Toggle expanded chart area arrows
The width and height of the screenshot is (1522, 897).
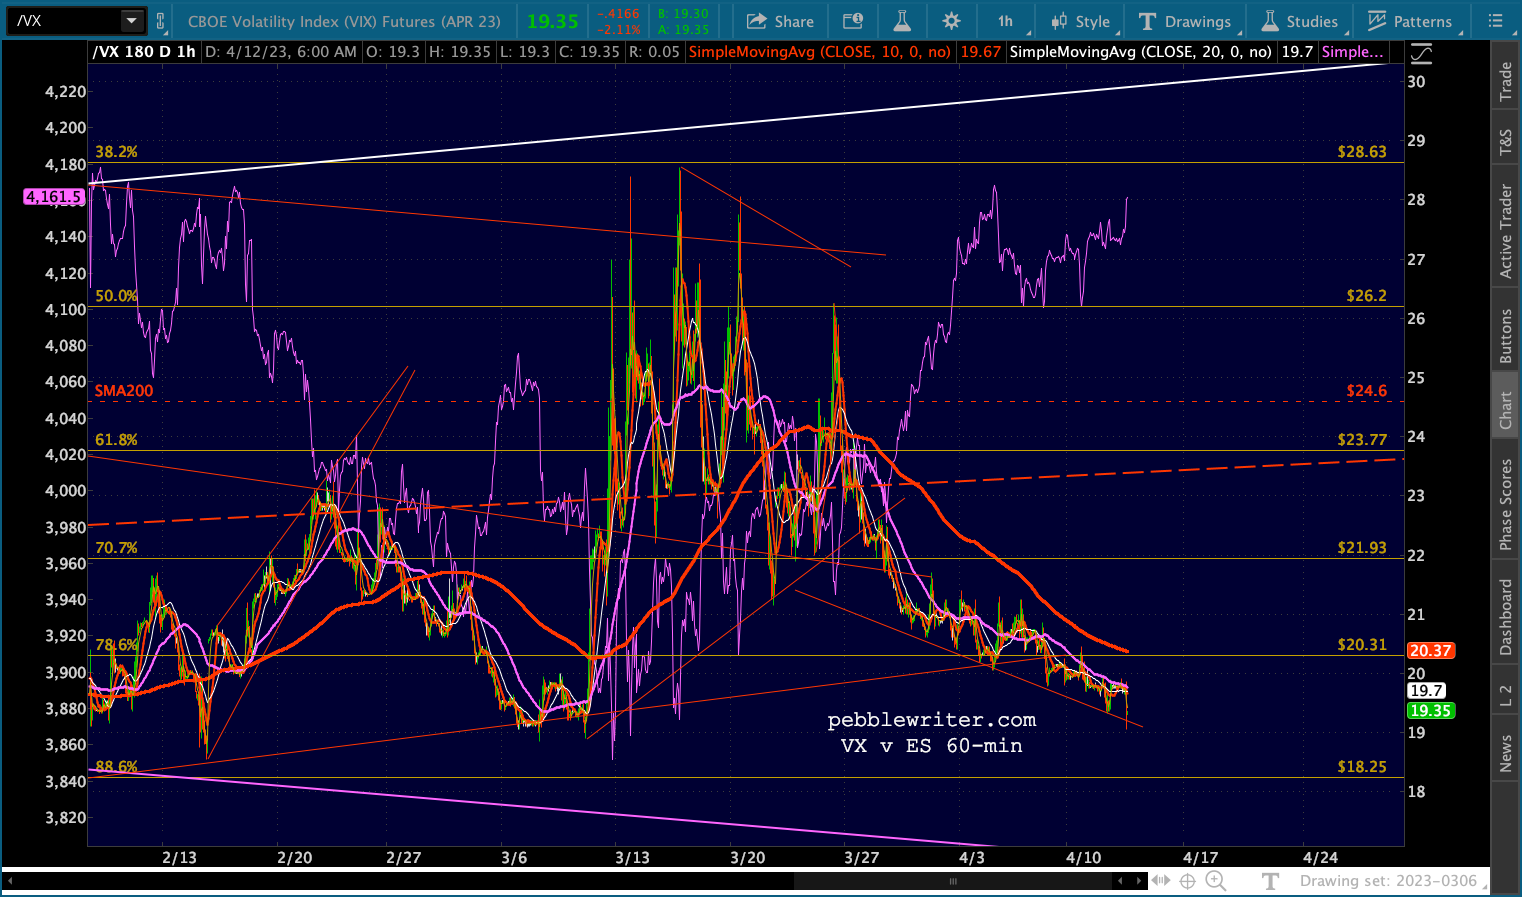click(x=1160, y=881)
